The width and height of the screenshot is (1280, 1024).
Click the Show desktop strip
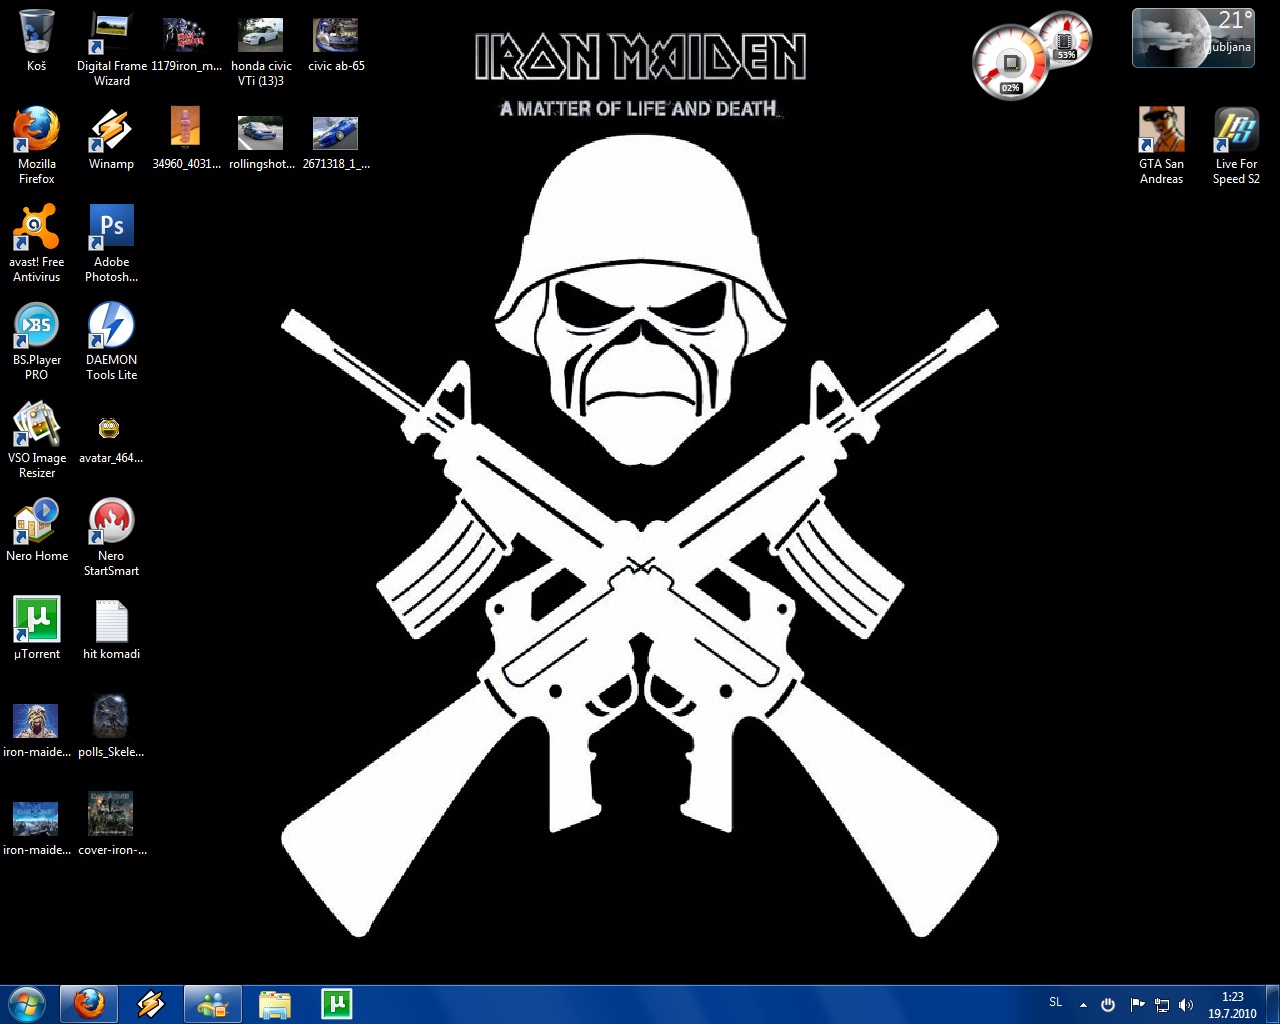click(1273, 1004)
